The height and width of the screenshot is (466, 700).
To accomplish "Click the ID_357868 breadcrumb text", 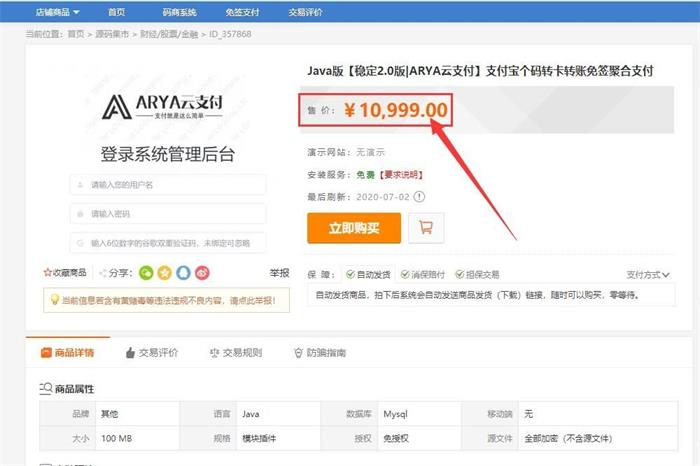I will point(230,34).
